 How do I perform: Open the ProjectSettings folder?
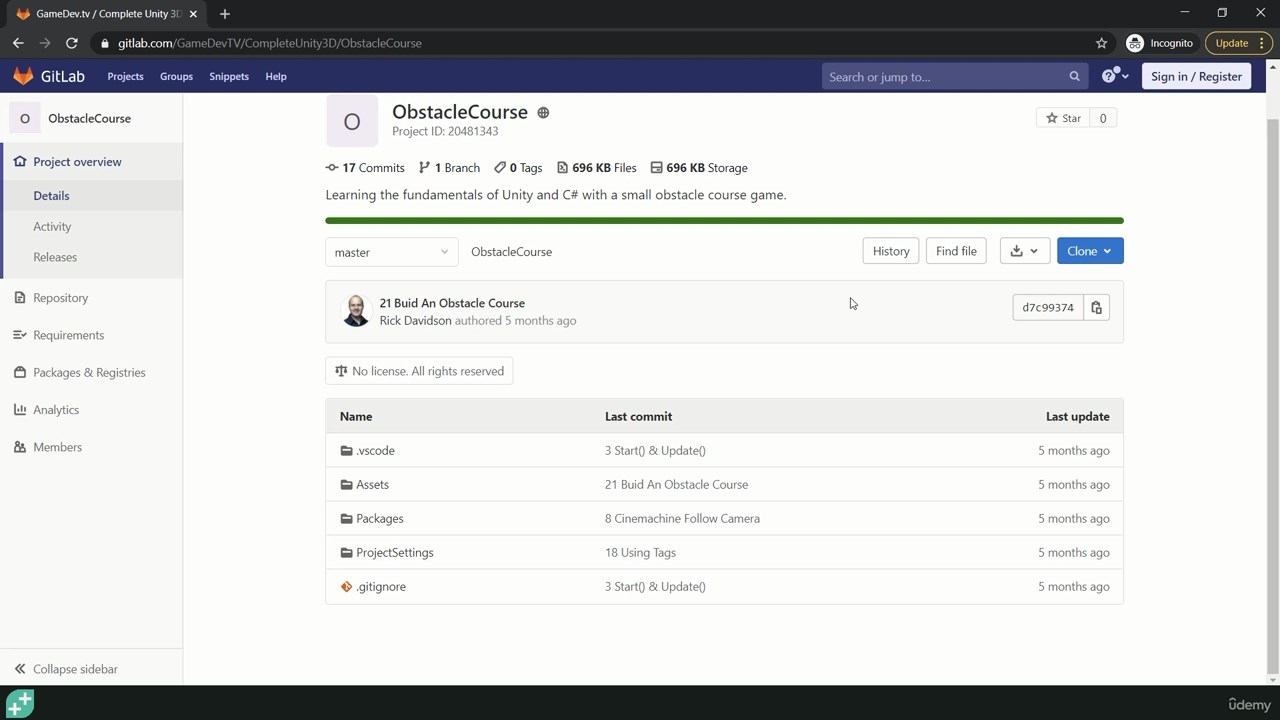(394, 552)
